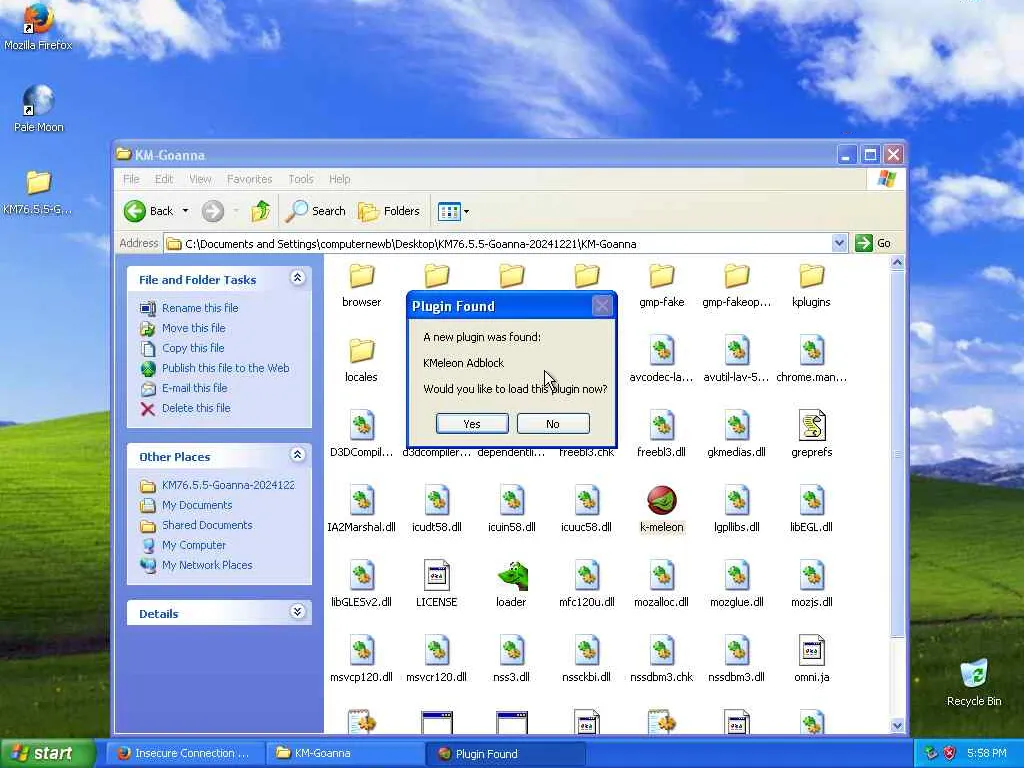Open the Help menu
Viewport: 1024px width, 768px height.
point(340,179)
